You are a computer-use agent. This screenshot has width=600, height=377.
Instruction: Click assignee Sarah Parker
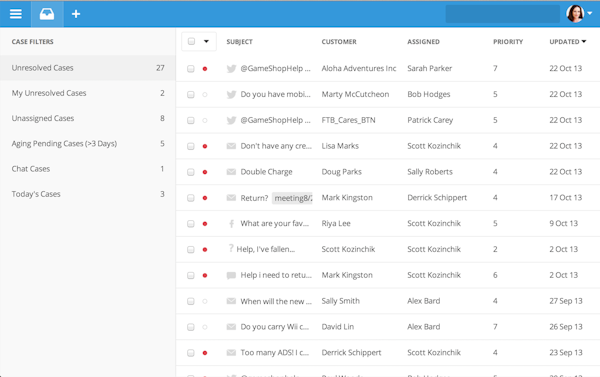click(429, 68)
